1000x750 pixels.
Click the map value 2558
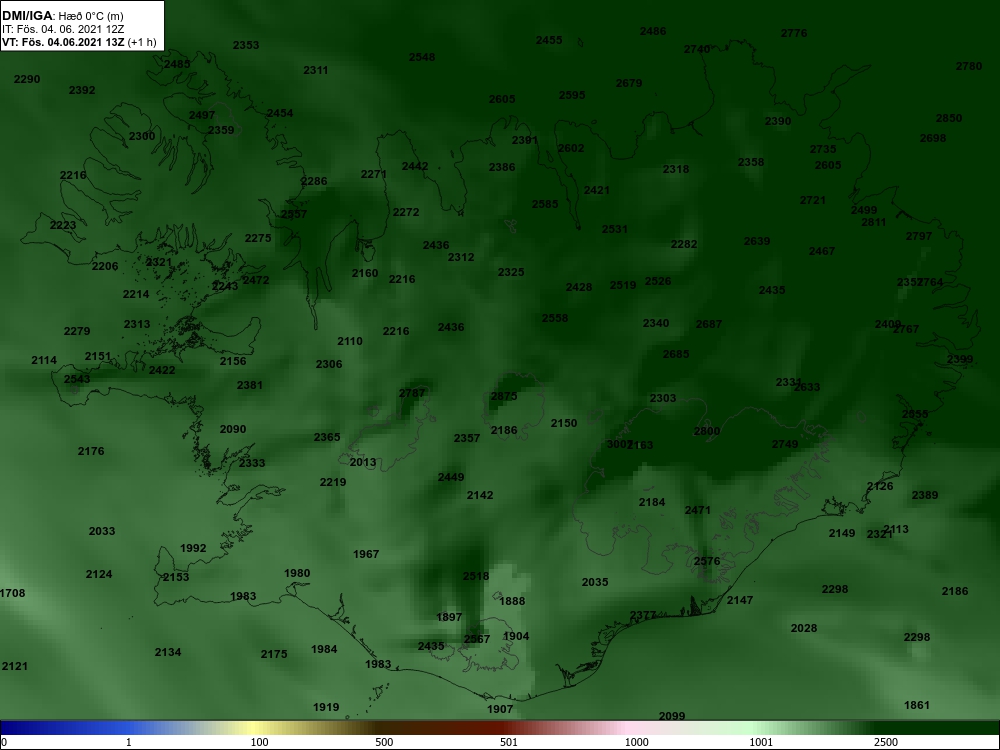coord(554,318)
